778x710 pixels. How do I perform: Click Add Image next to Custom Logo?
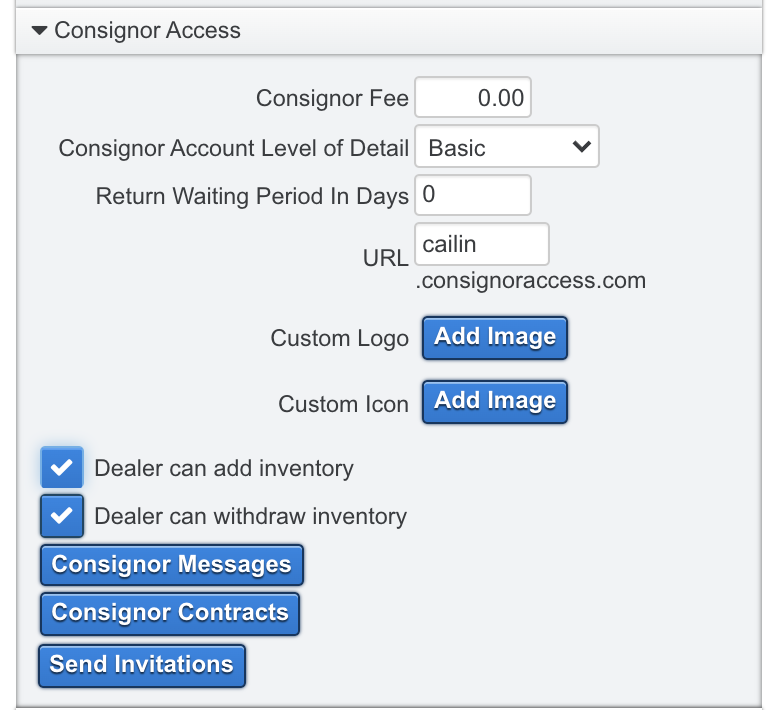click(x=495, y=337)
